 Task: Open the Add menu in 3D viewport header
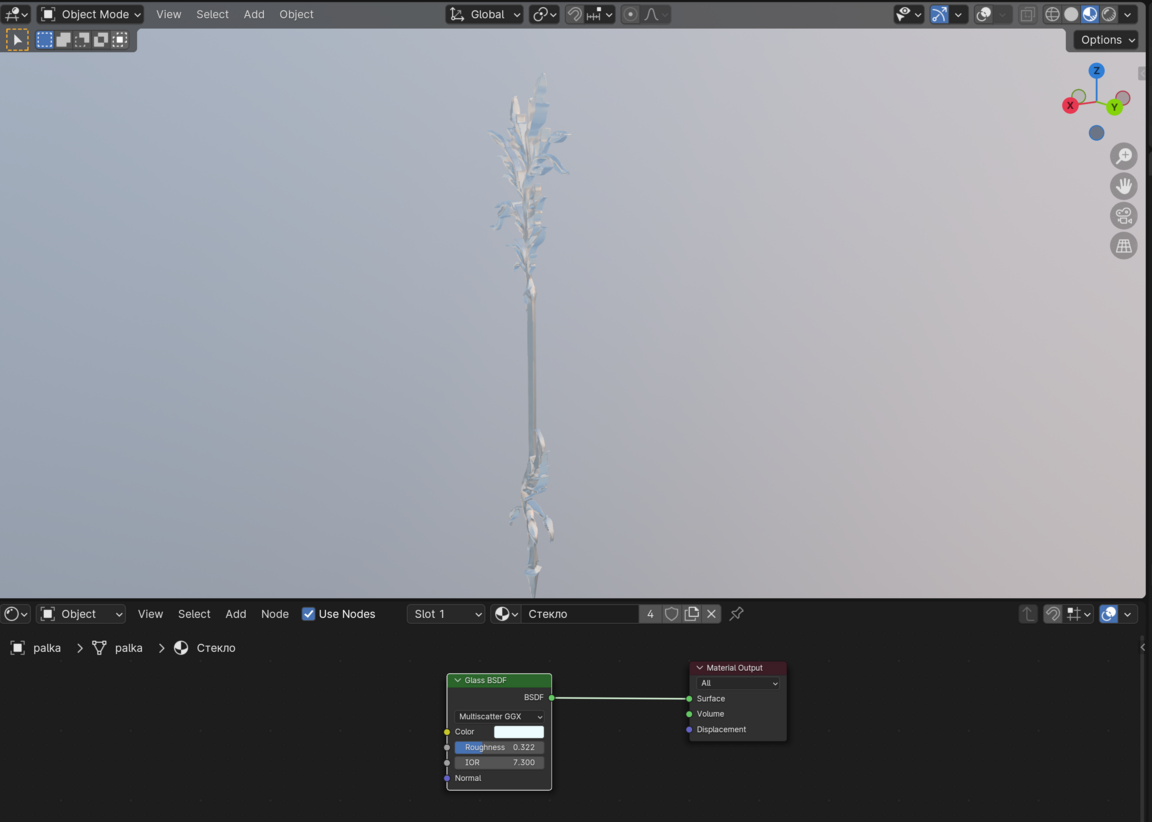(x=254, y=14)
